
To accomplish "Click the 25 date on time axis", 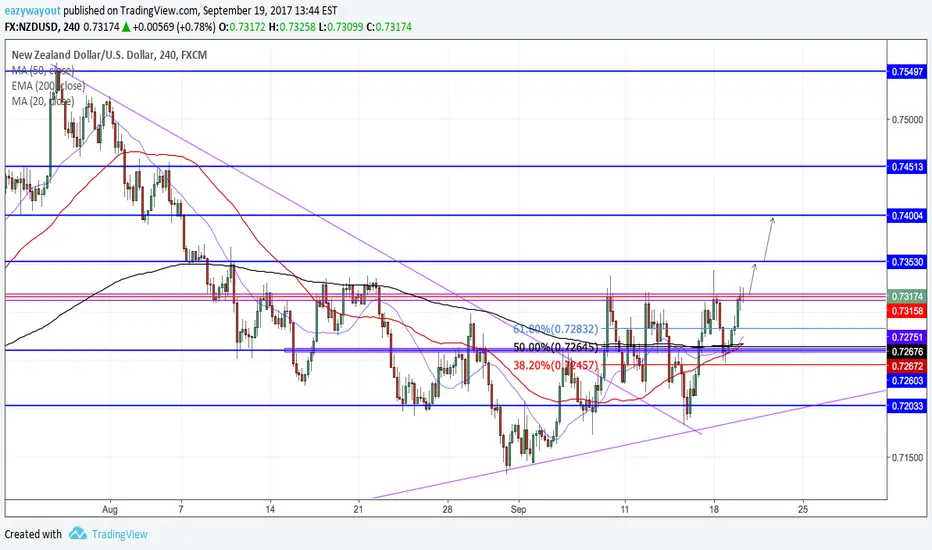I will pos(802,509).
